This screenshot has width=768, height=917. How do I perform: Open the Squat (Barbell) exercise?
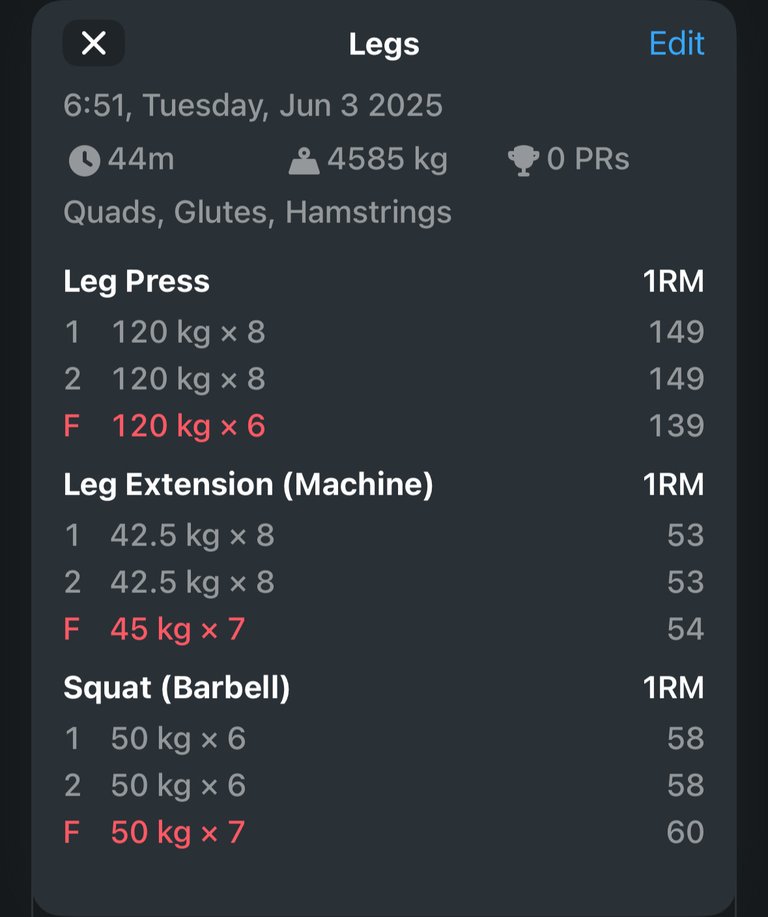[177, 688]
